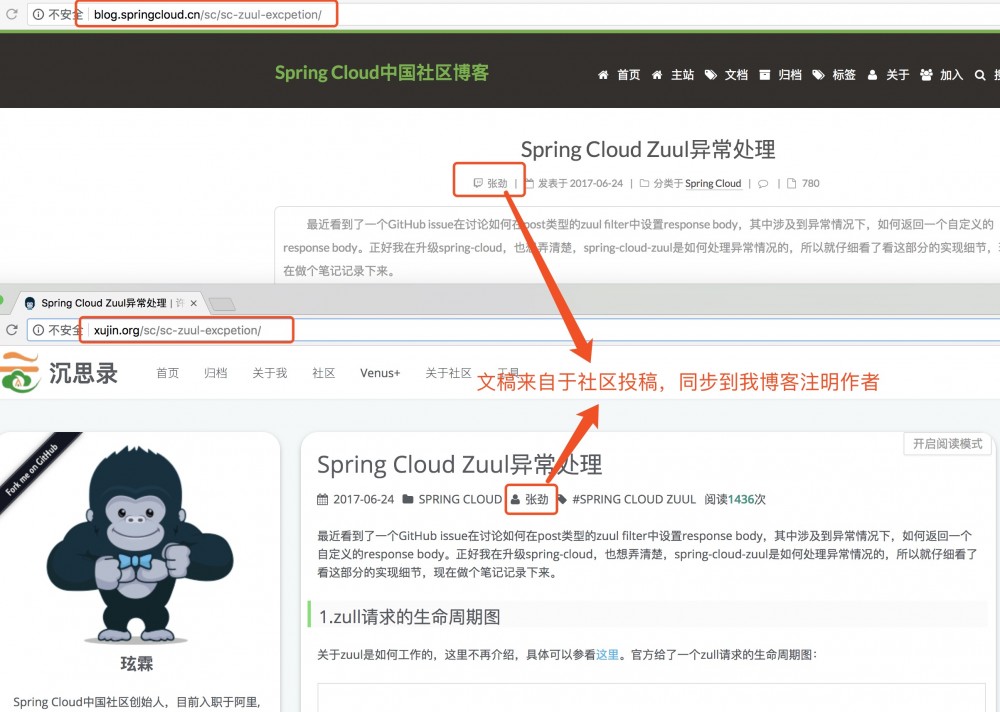
Task: Click the 沉思录 site logo
Action: [x=59, y=373]
